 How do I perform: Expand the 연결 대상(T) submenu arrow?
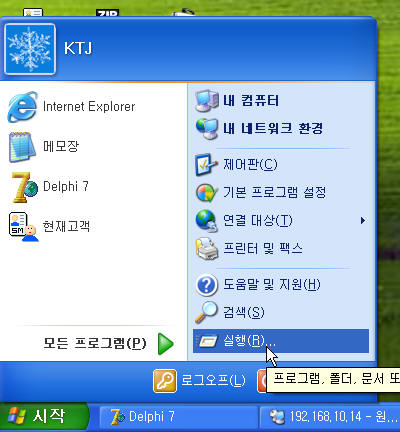pyautogui.click(x=363, y=221)
